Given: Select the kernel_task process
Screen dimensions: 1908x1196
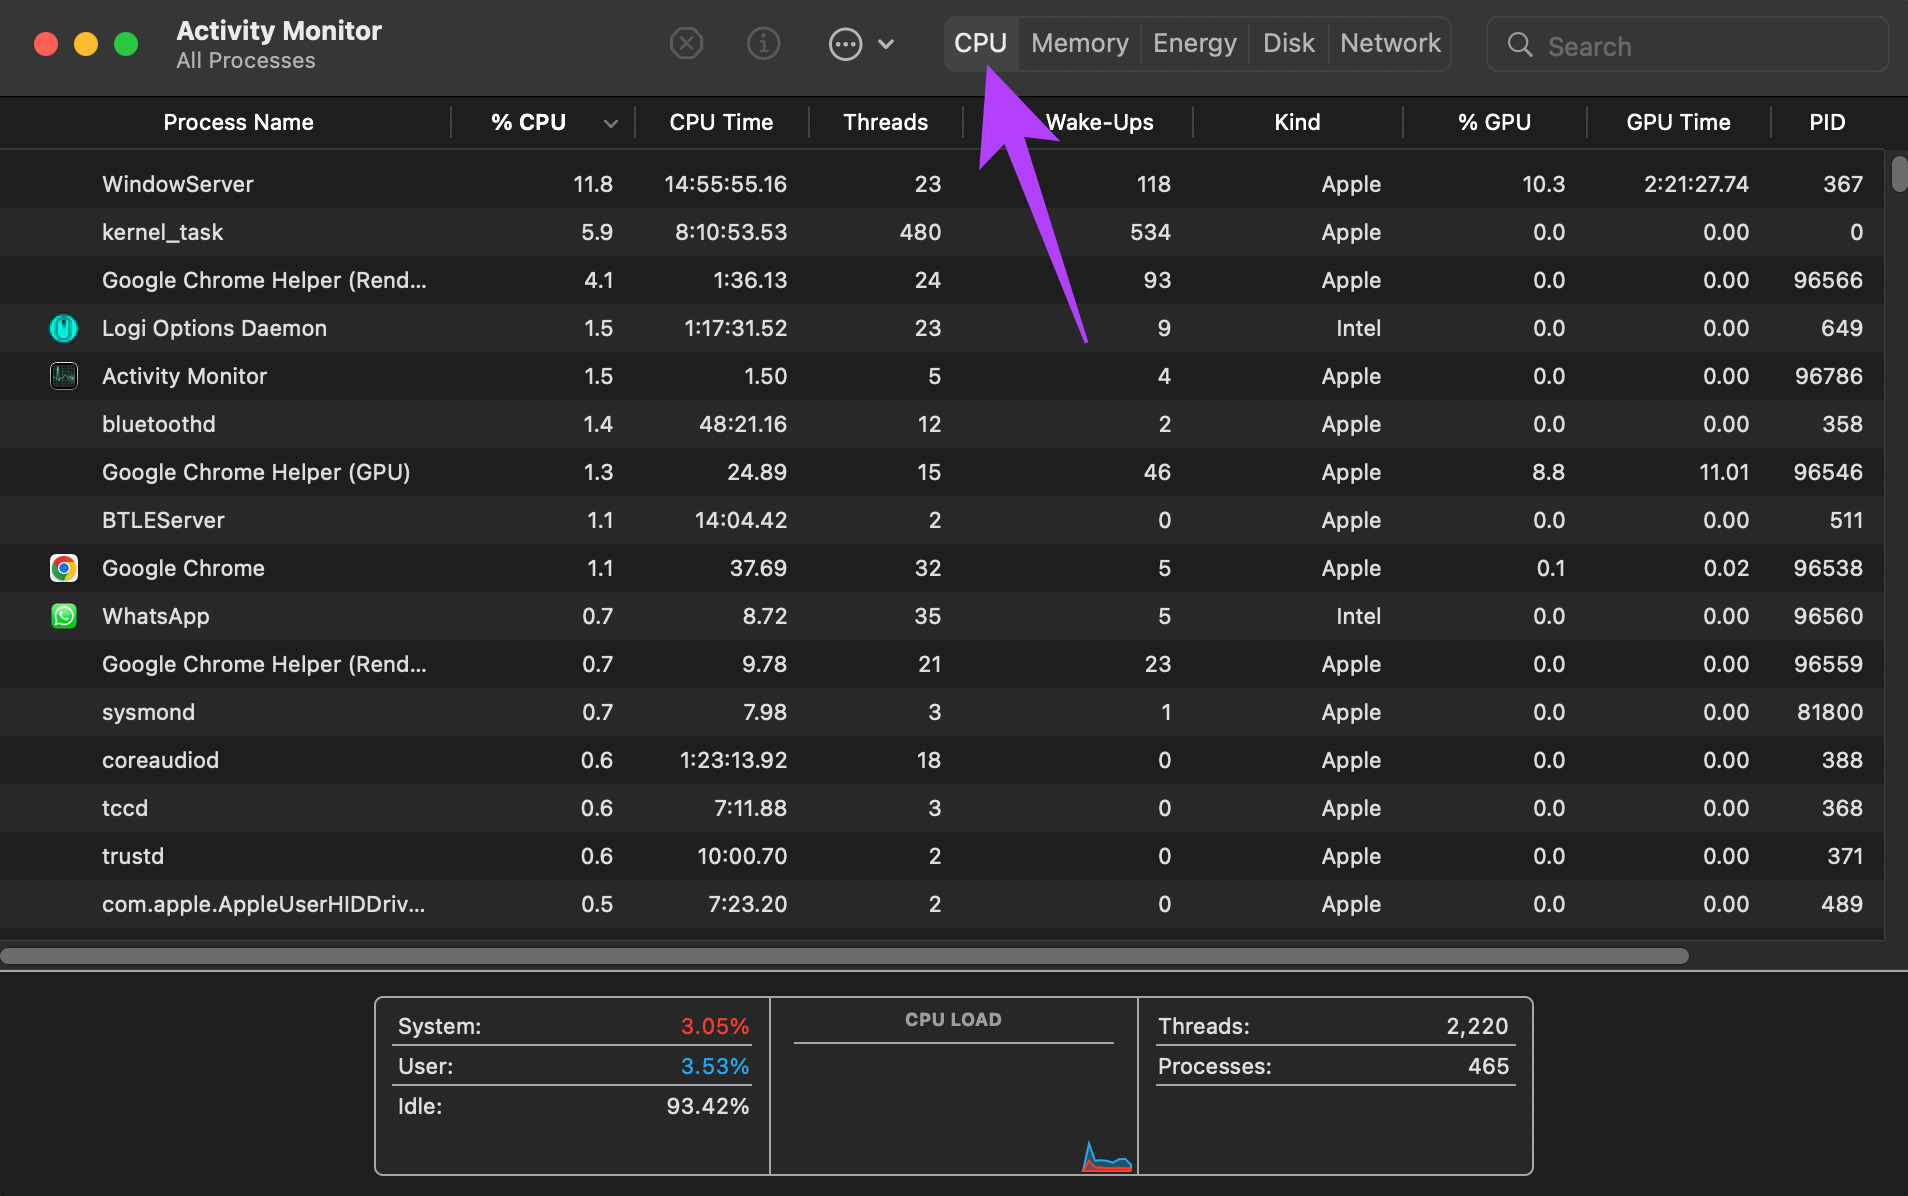Looking at the screenshot, I should (x=162, y=232).
